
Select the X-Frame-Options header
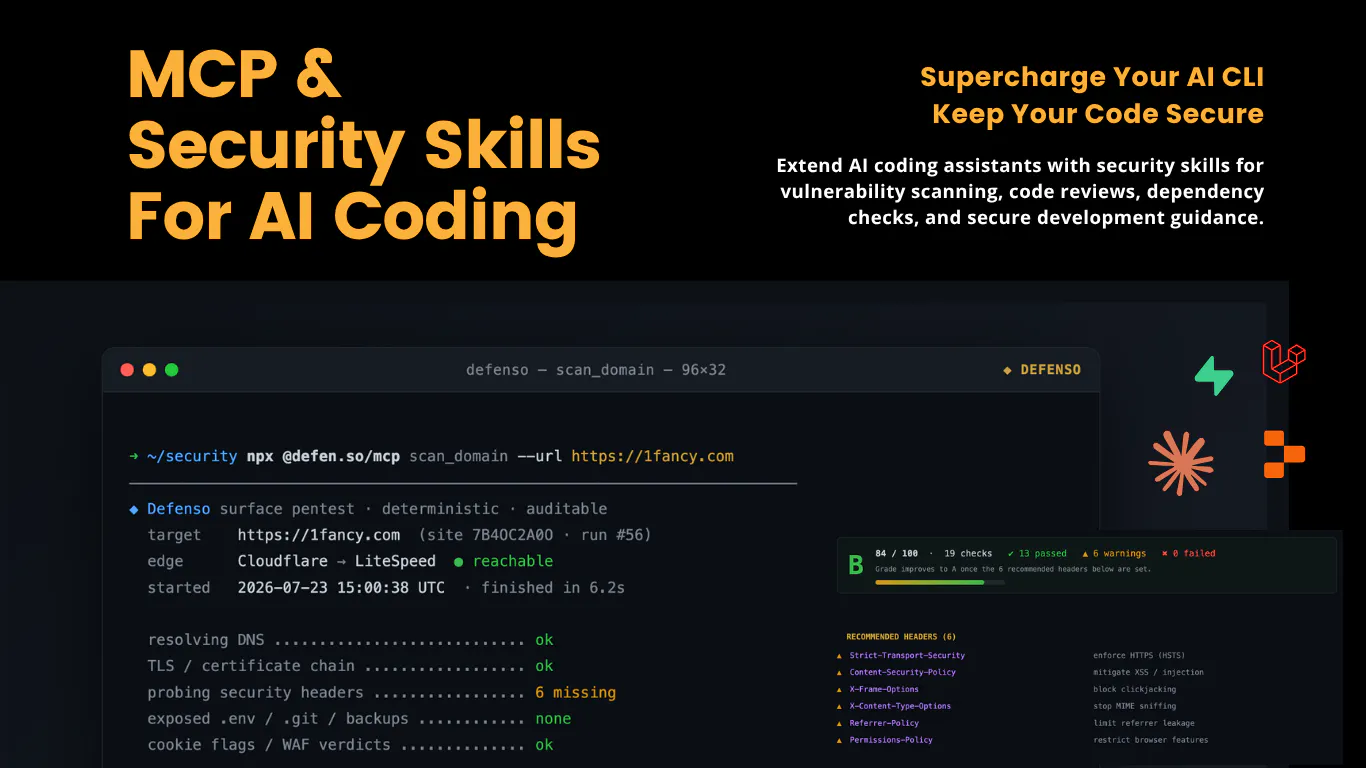point(884,690)
